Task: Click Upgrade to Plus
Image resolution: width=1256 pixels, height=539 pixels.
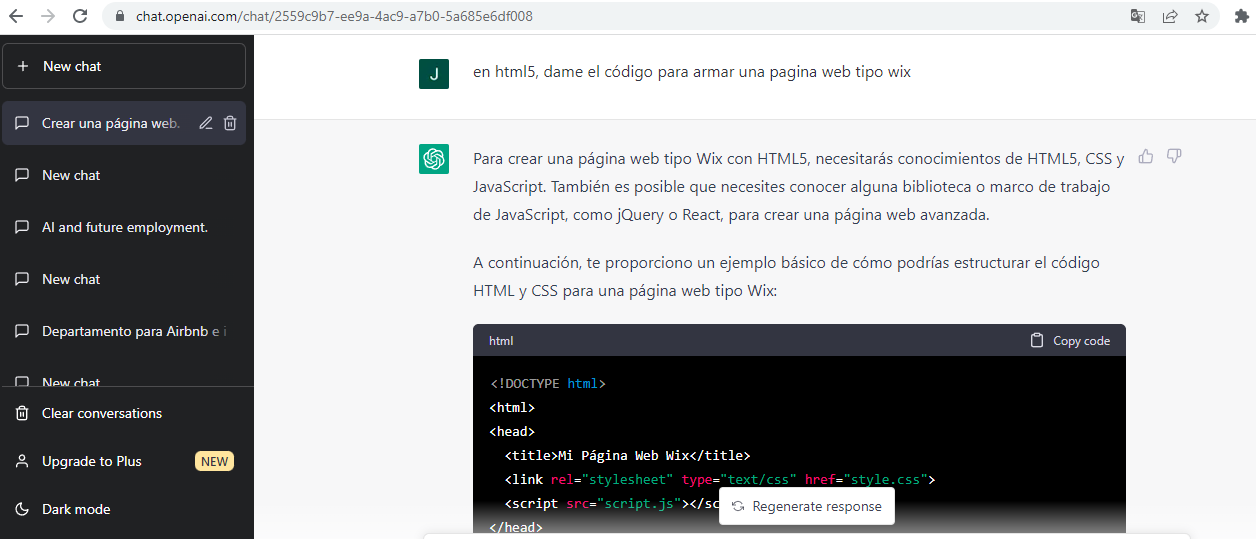Action: [x=124, y=461]
